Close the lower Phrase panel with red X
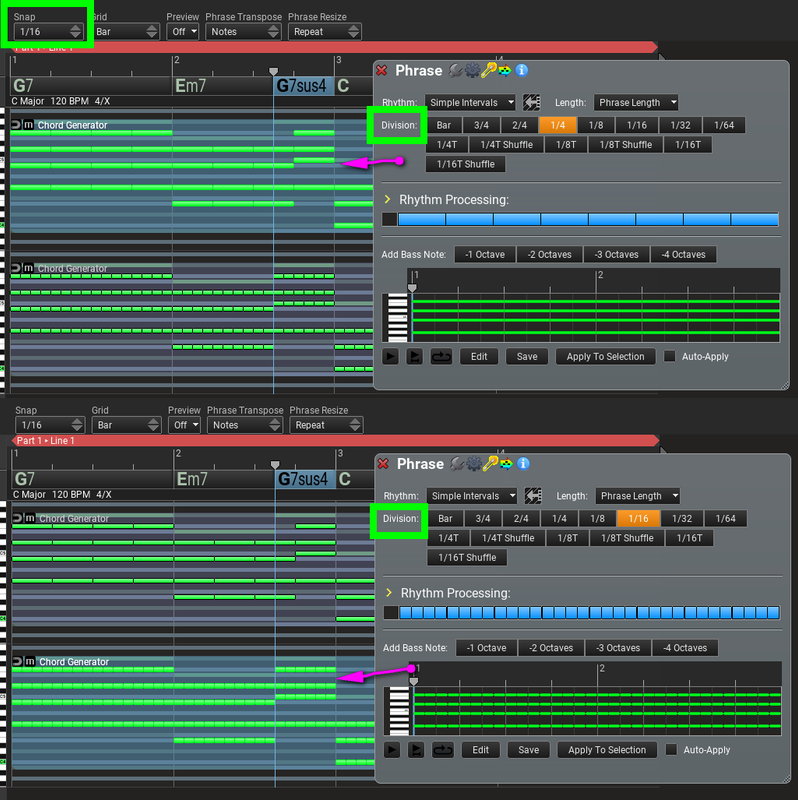 tap(383, 464)
